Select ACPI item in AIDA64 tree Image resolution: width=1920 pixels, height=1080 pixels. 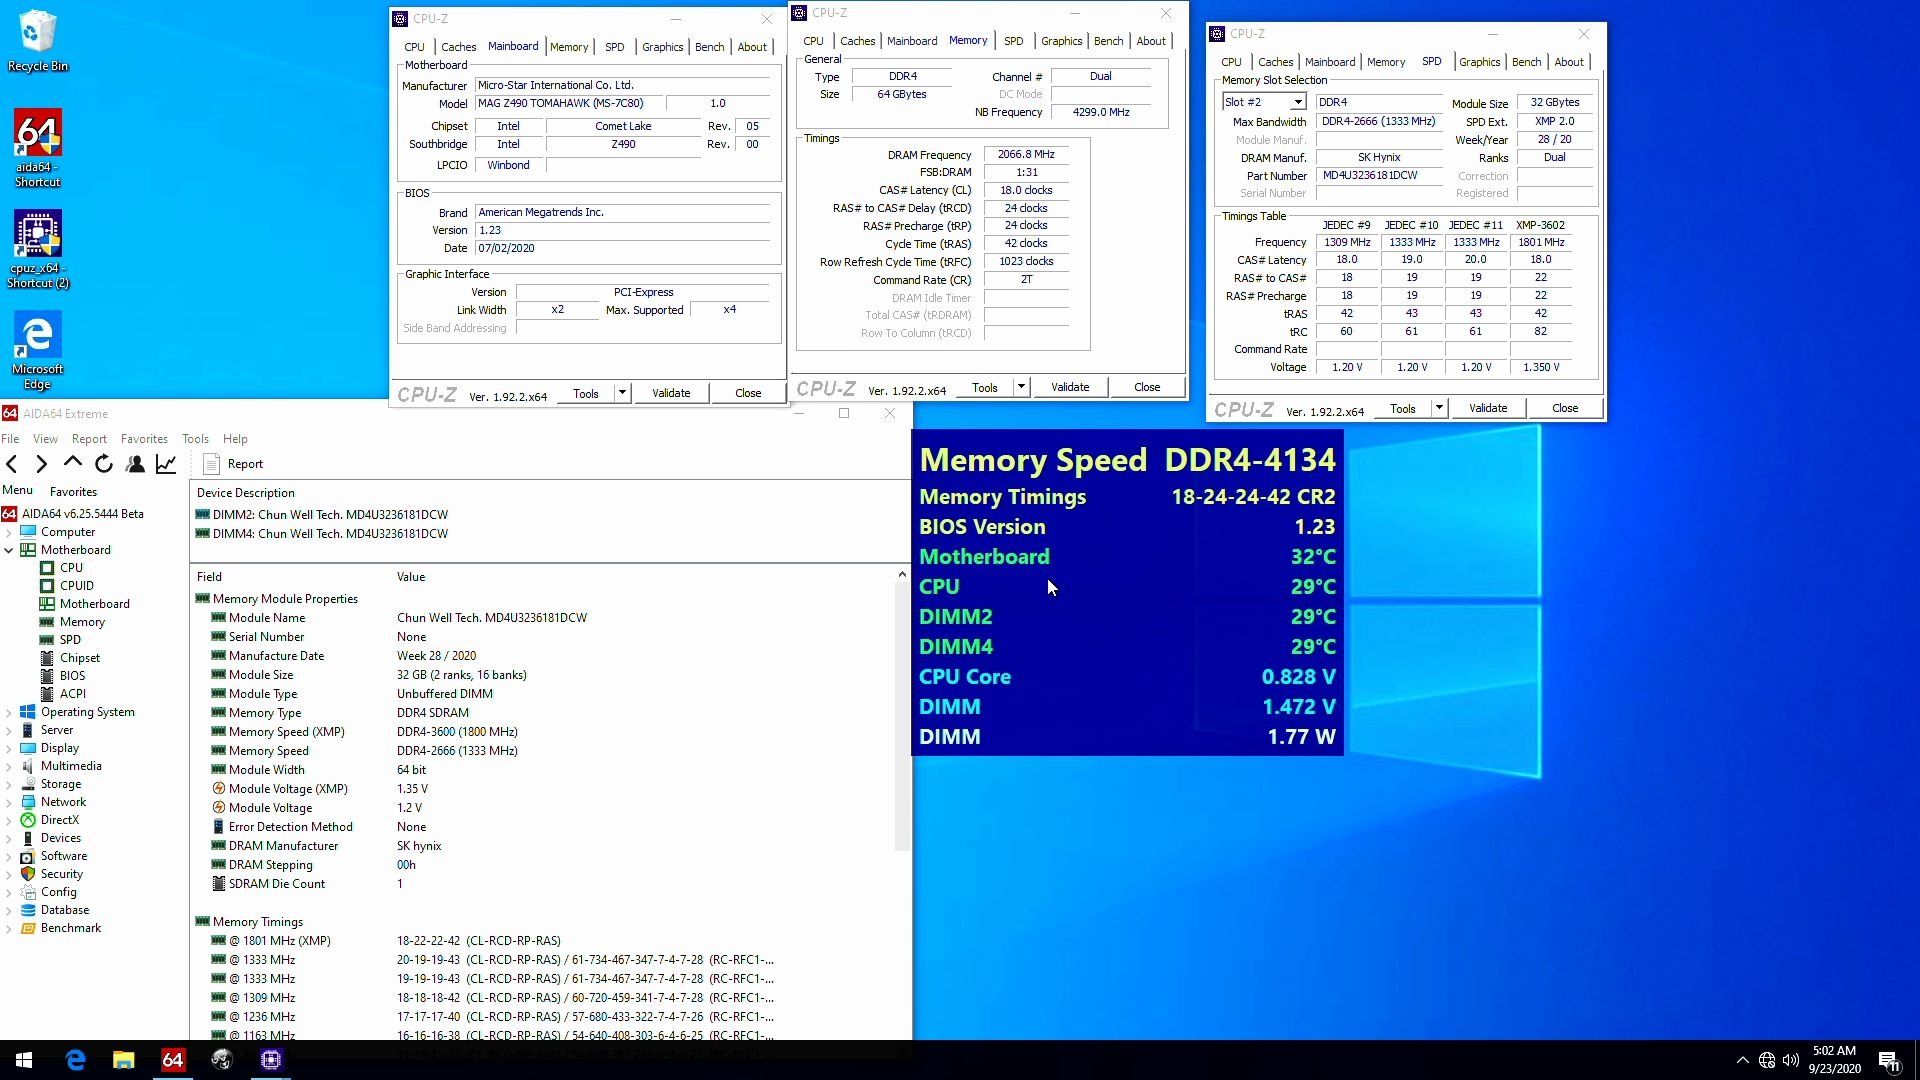(73, 694)
